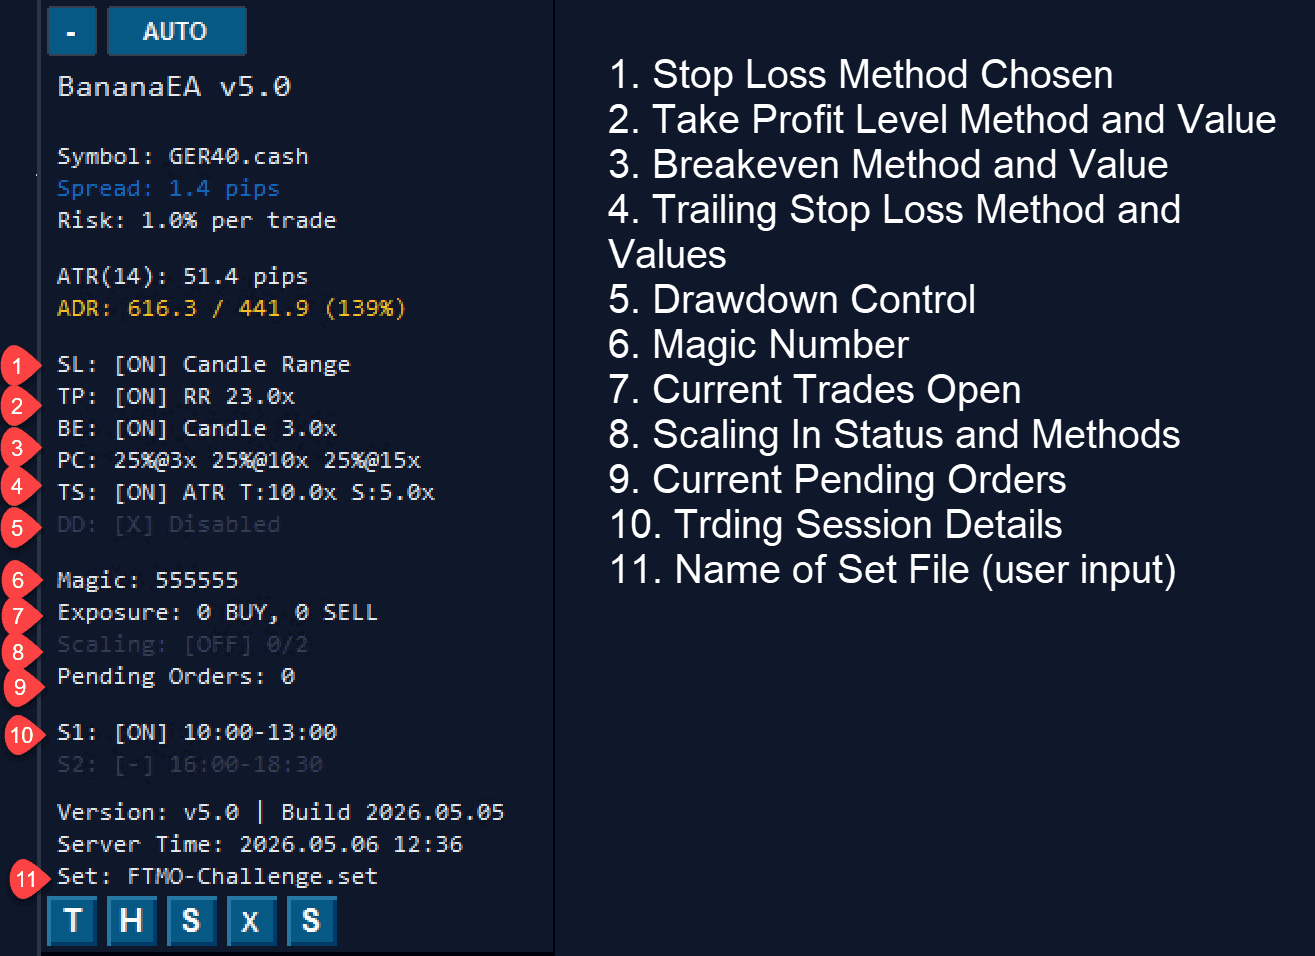Click the Pending Orders: 0 line
This screenshot has width=1315, height=956.
pos(176,677)
